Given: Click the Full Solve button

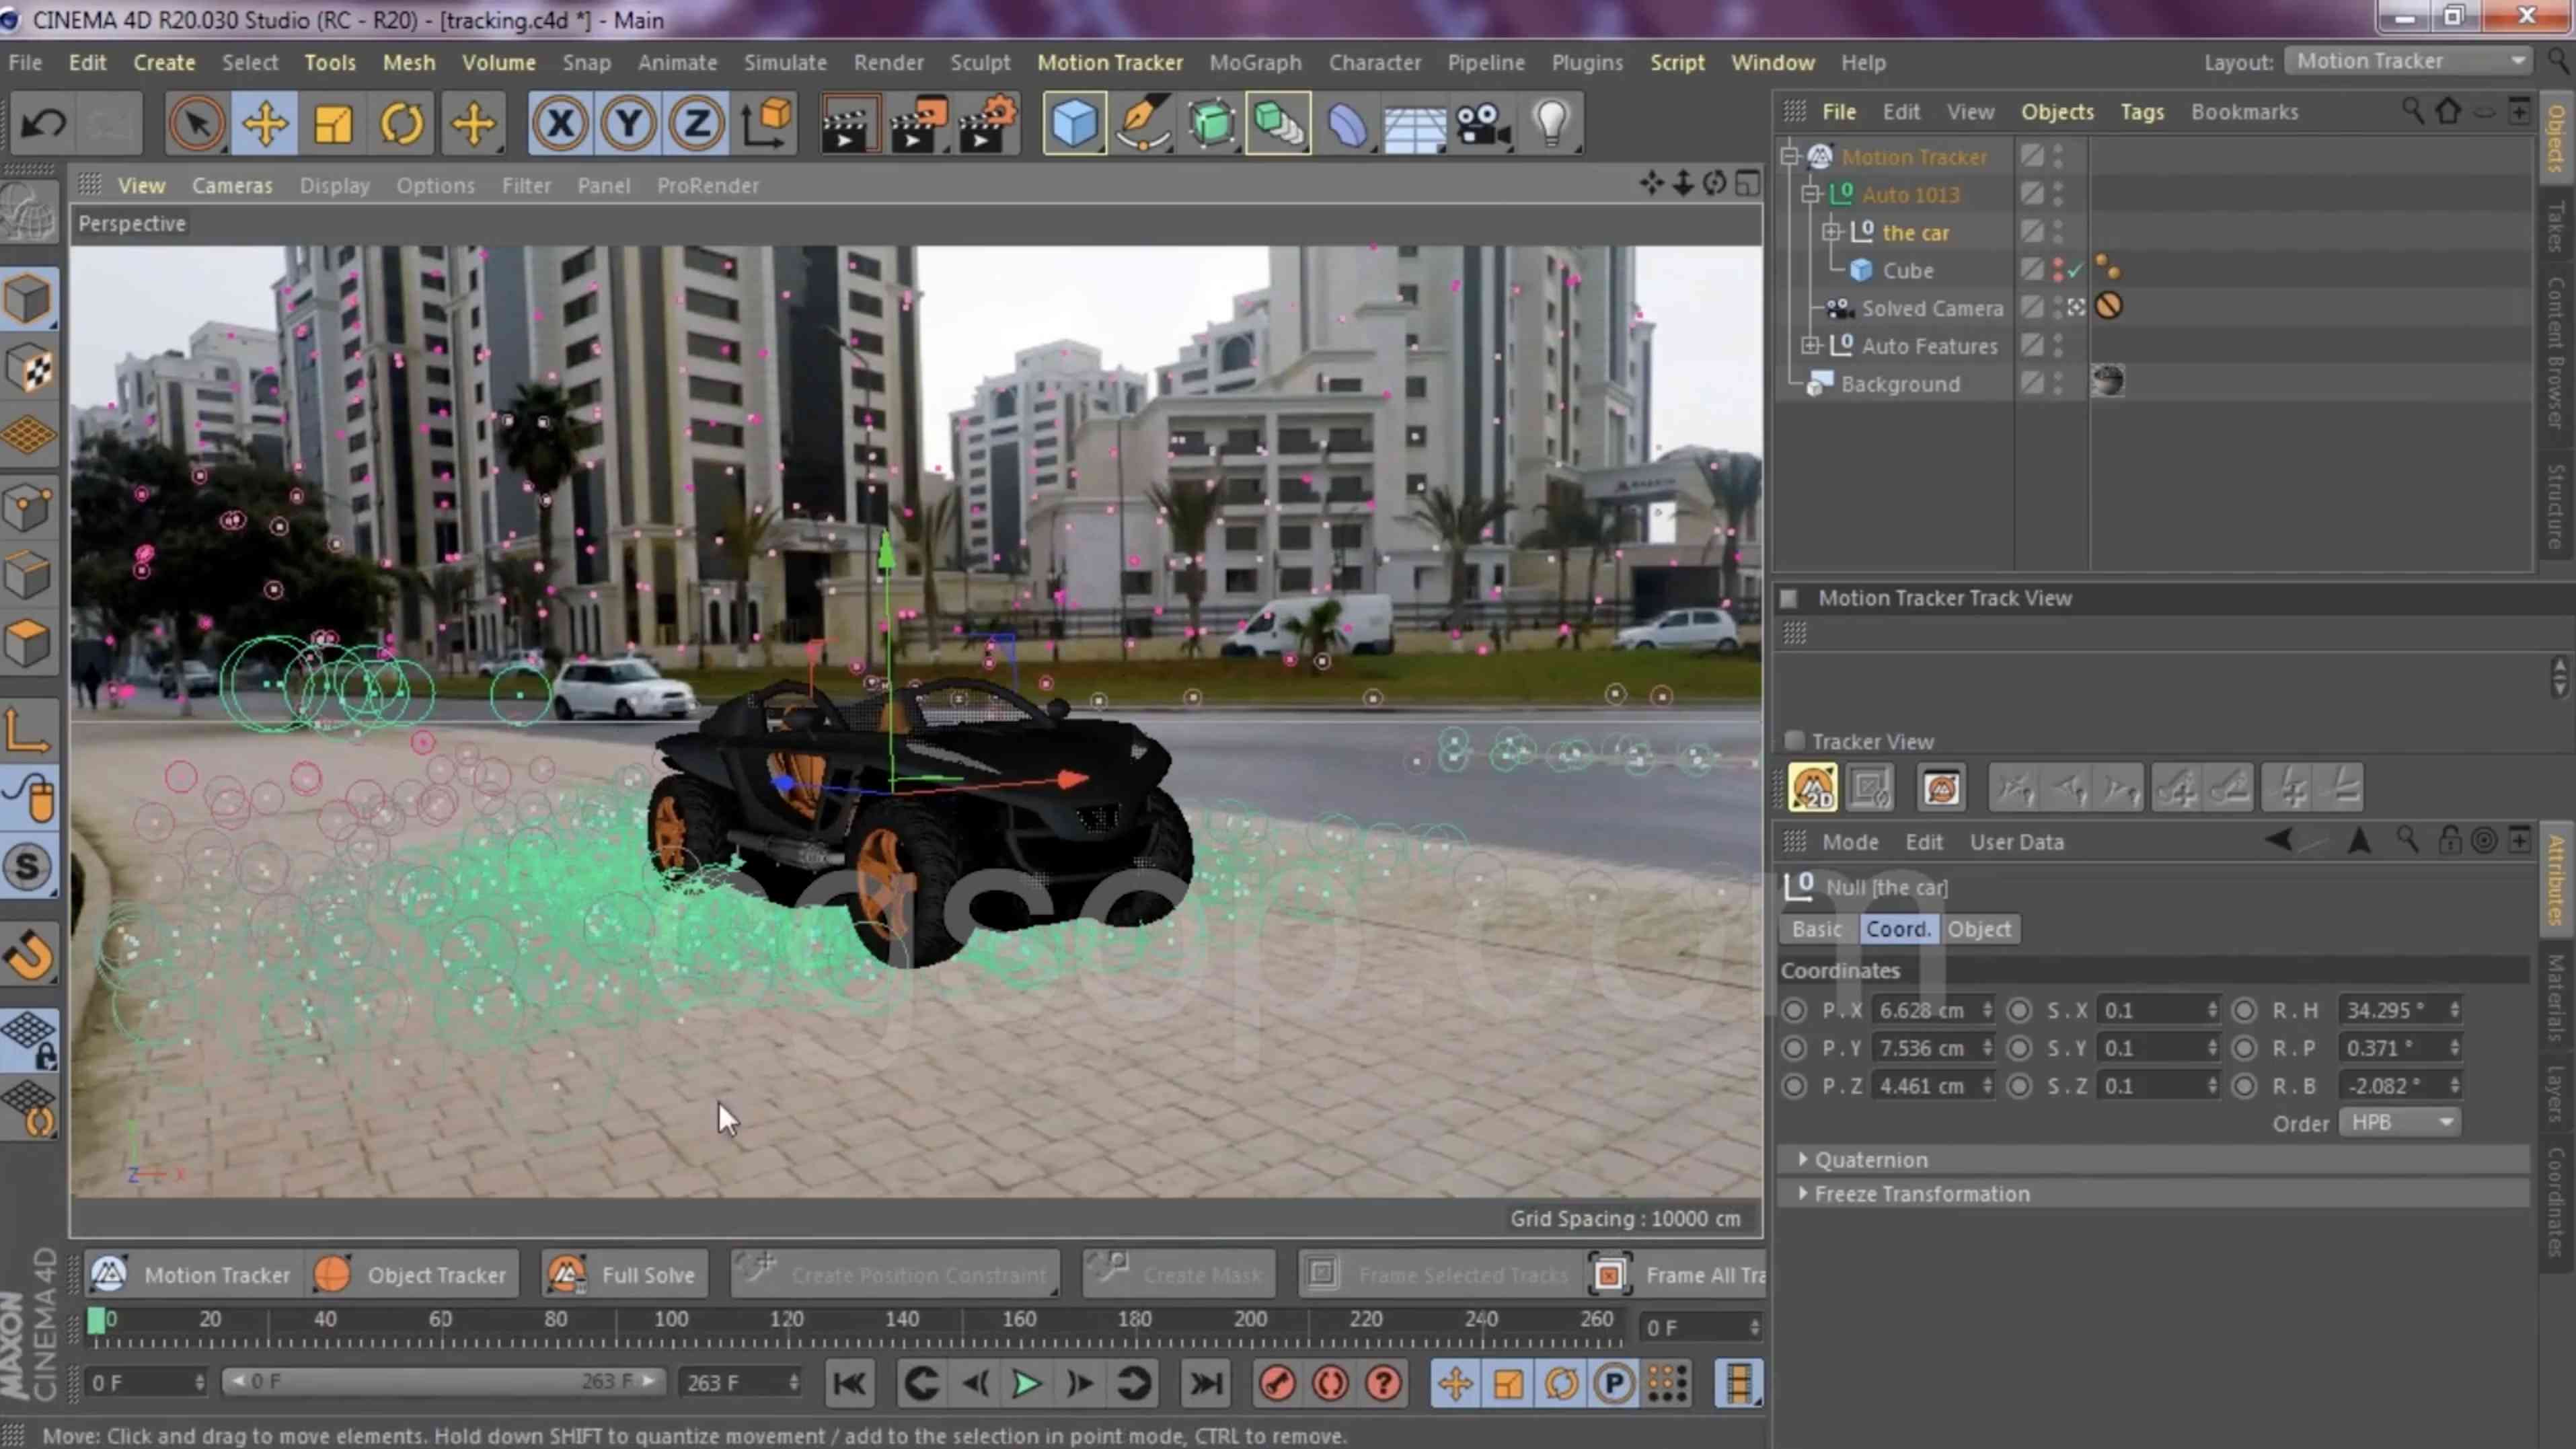Looking at the screenshot, I should point(624,1275).
